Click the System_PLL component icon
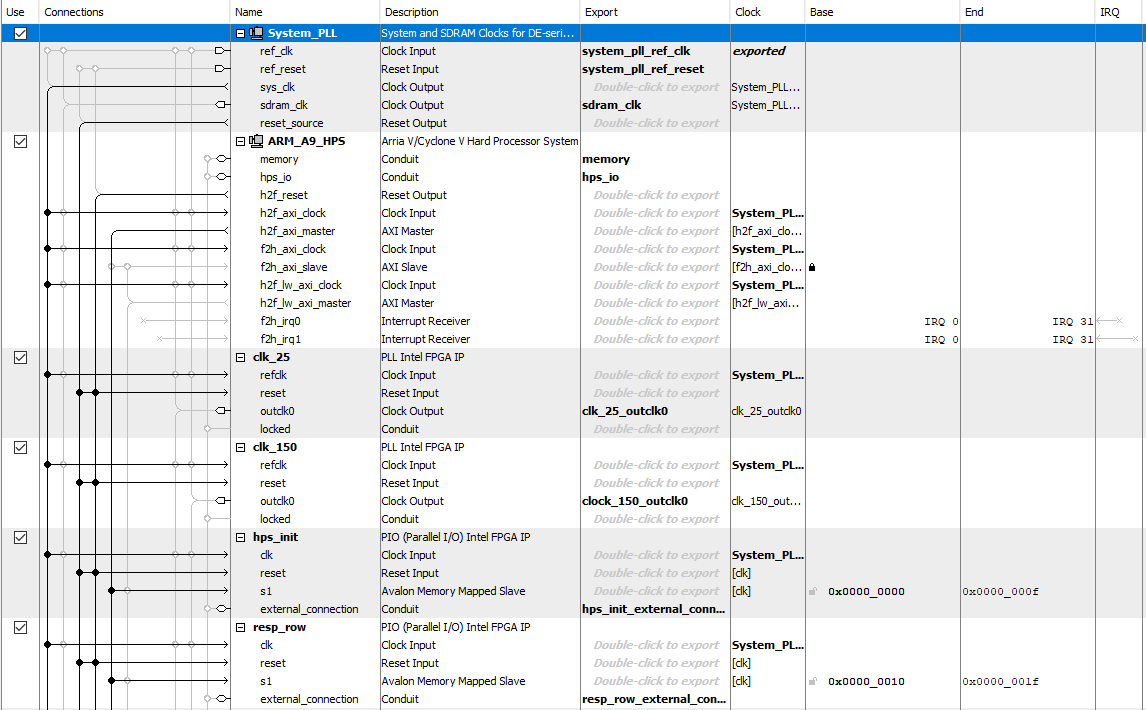Image resolution: width=1146 pixels, height=710 pixels. coord(256,33)
